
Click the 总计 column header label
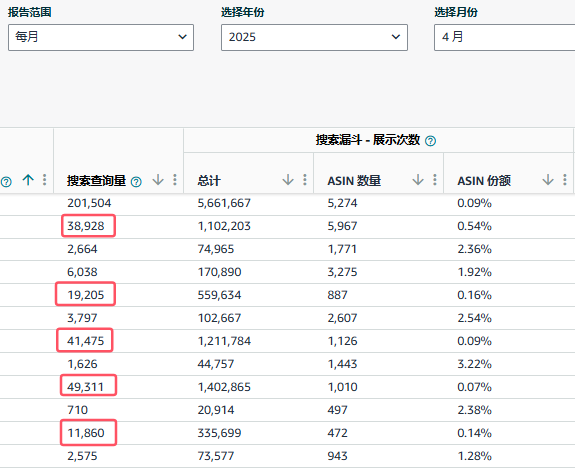[x=209, y=181]
